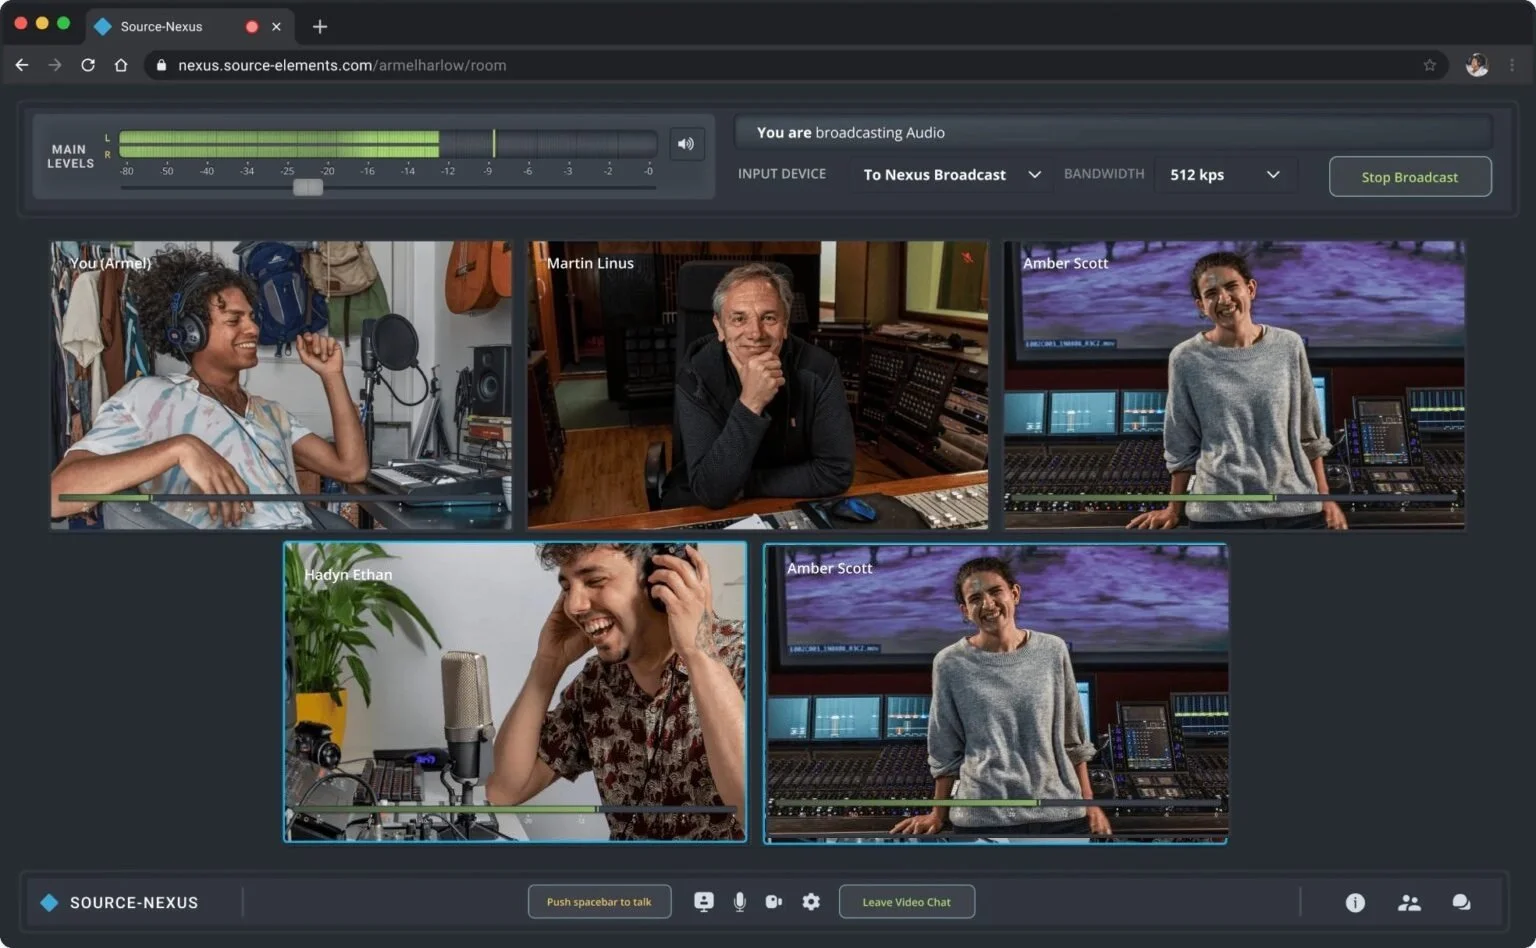Open the chat messages panel
This screenshot has height=948, width=1536.
click(x=1461, y=903)
